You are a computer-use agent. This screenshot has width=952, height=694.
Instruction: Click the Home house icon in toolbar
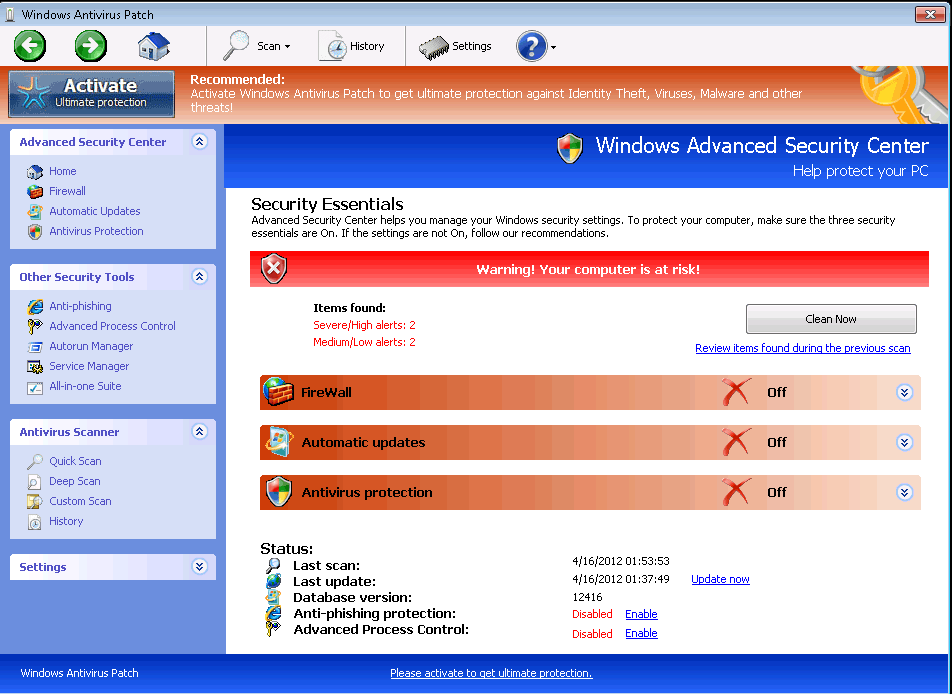[x=153, y=45]
